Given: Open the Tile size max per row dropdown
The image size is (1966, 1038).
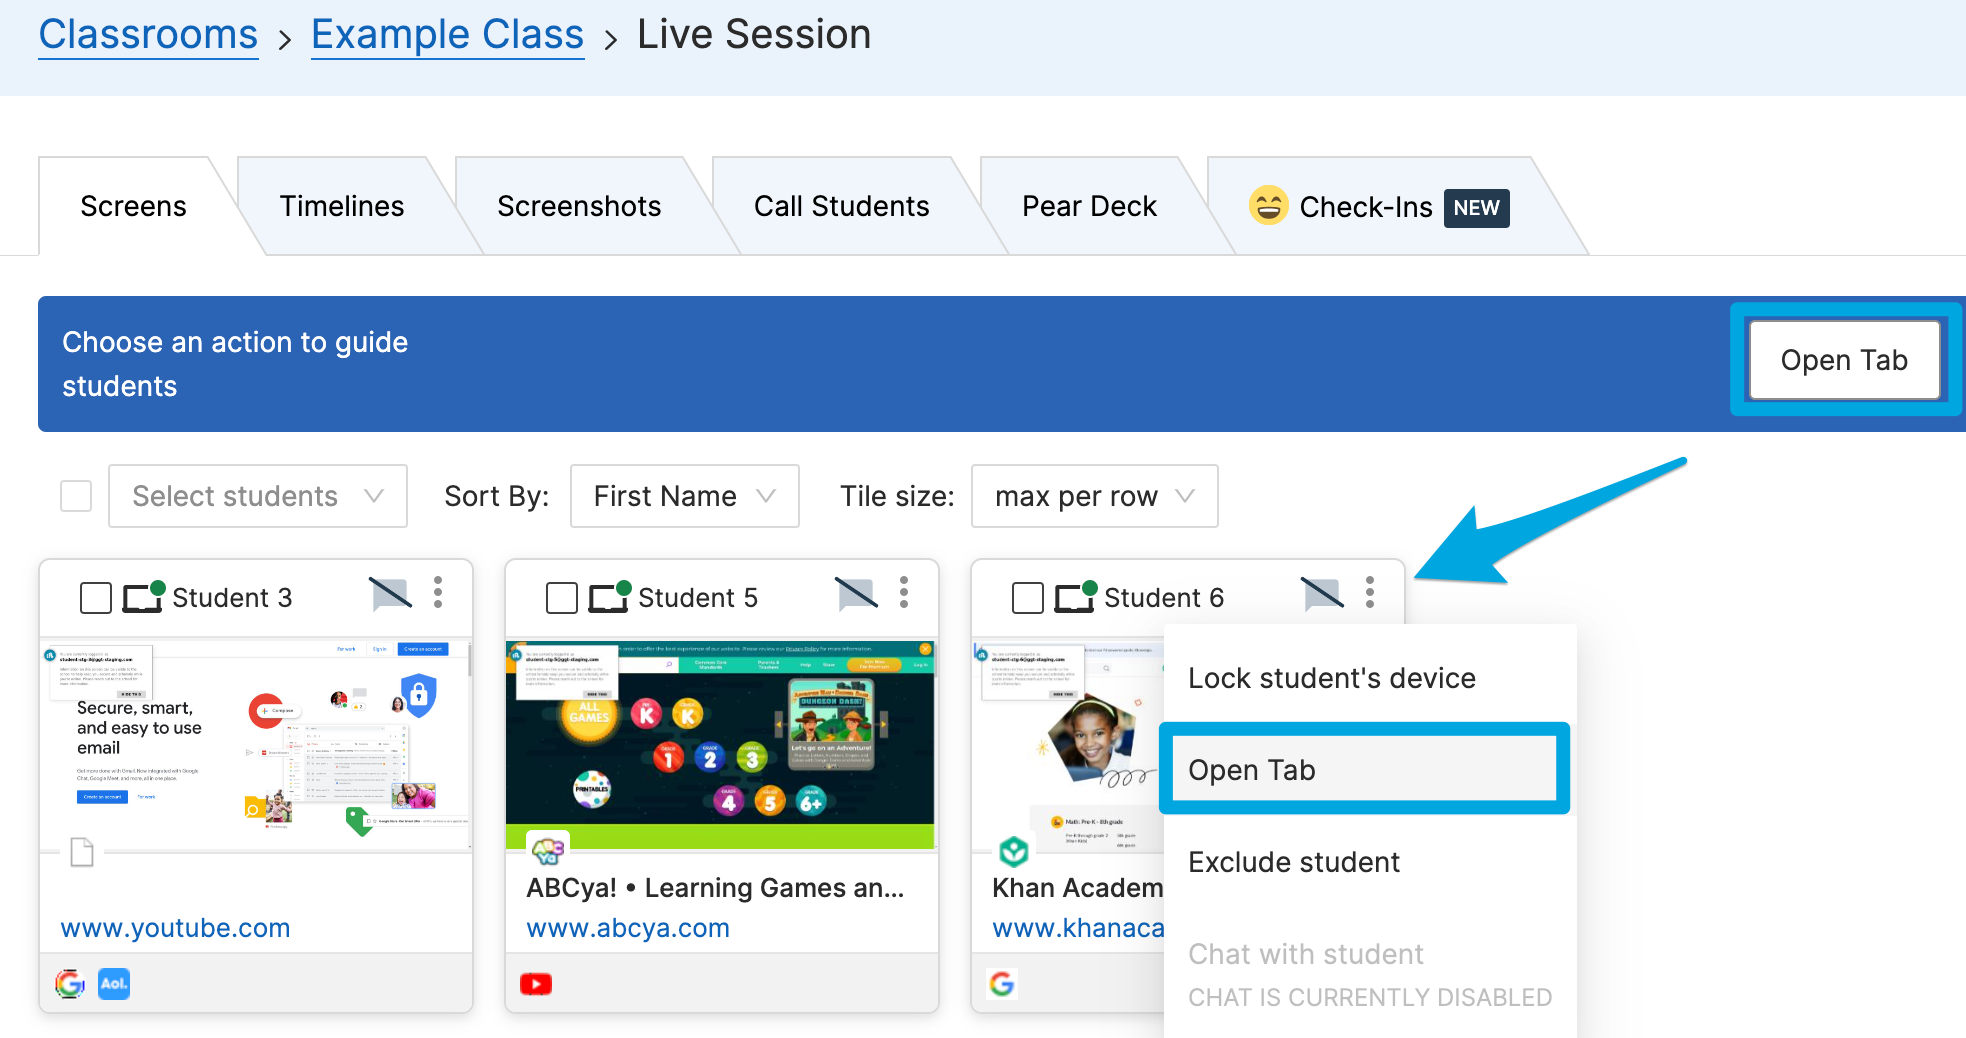Looking at the screenshot, I should [x=1095, y=496].
